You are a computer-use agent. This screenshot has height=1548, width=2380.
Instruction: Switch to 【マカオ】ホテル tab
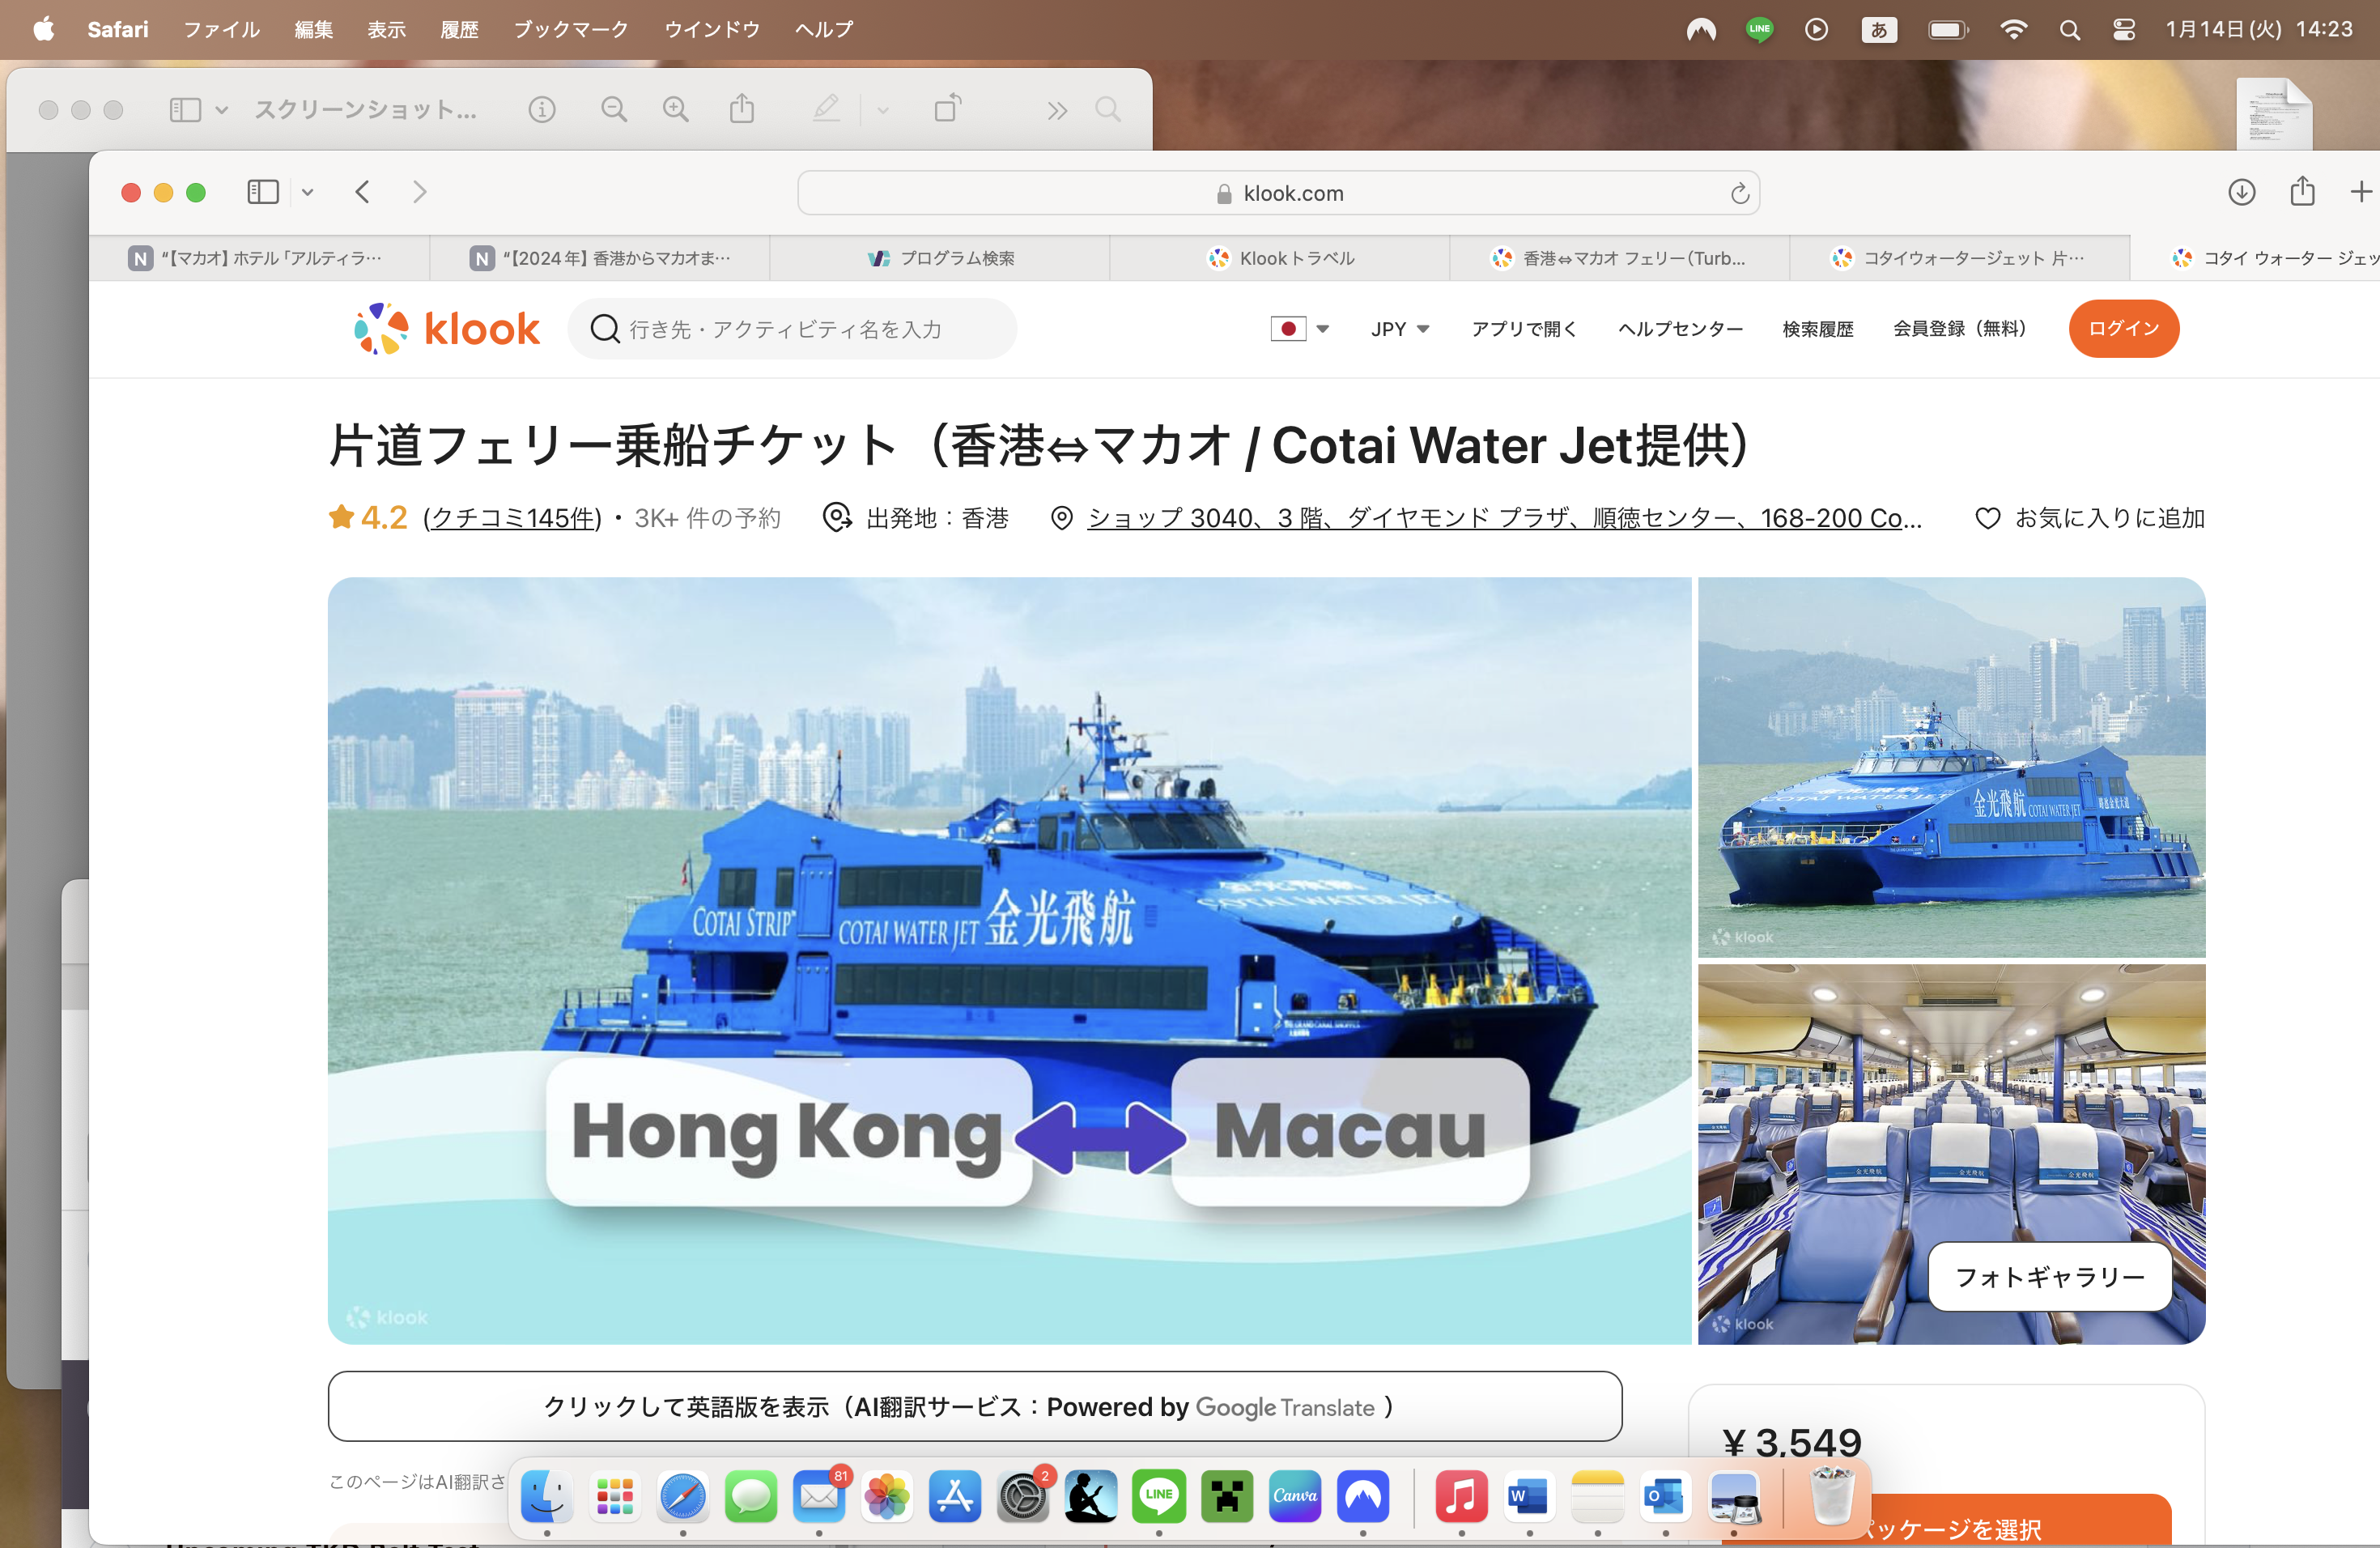[259, 258]
